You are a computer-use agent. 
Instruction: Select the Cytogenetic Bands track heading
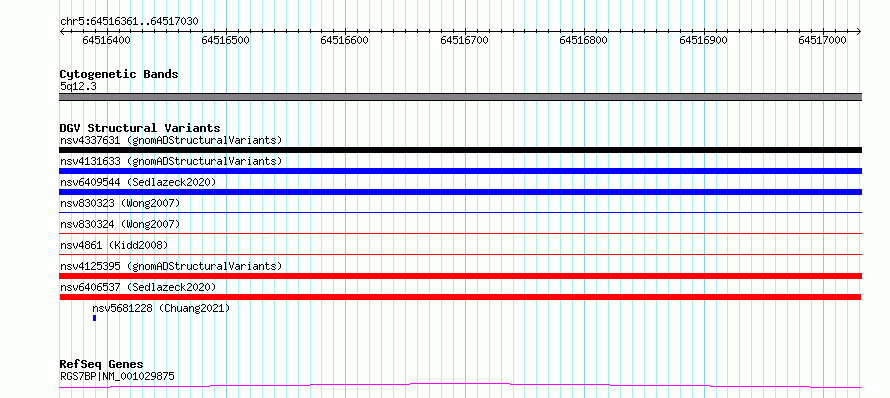point(119,74)
